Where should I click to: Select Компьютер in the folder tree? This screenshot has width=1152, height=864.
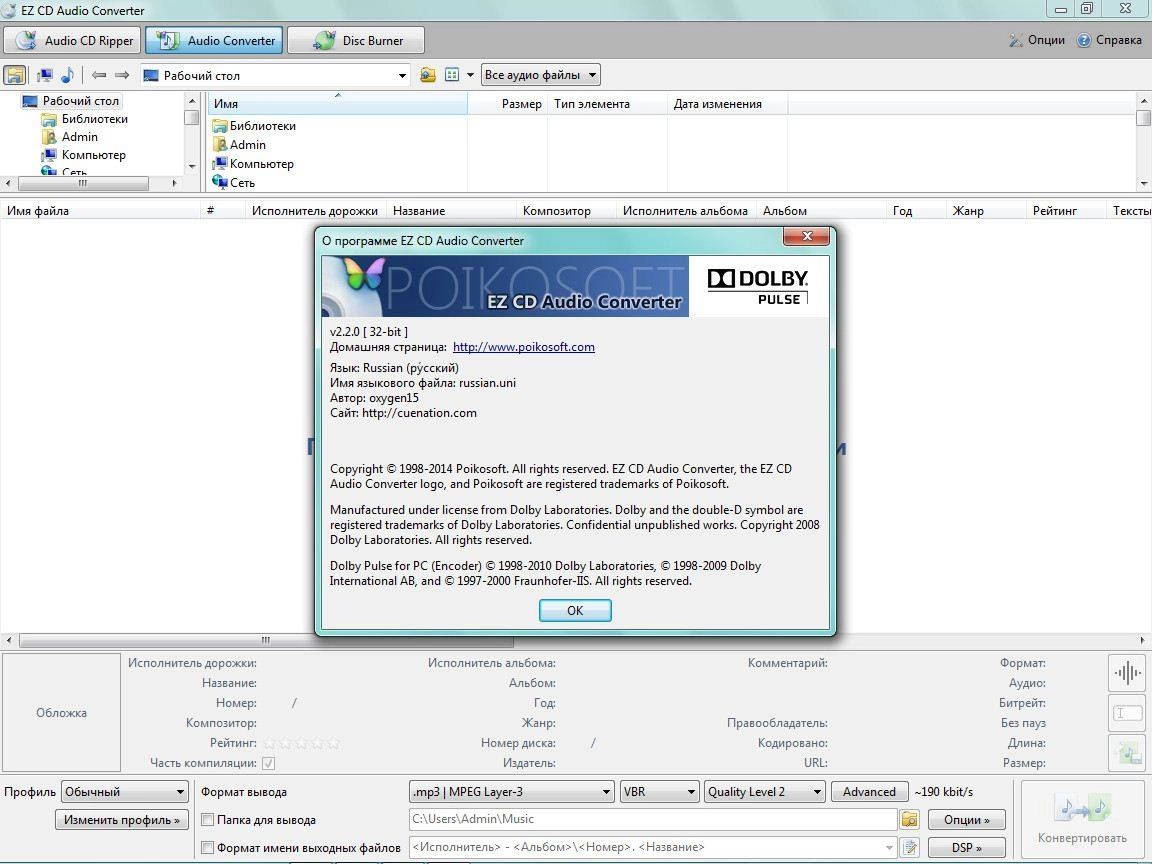pos(94,155)
